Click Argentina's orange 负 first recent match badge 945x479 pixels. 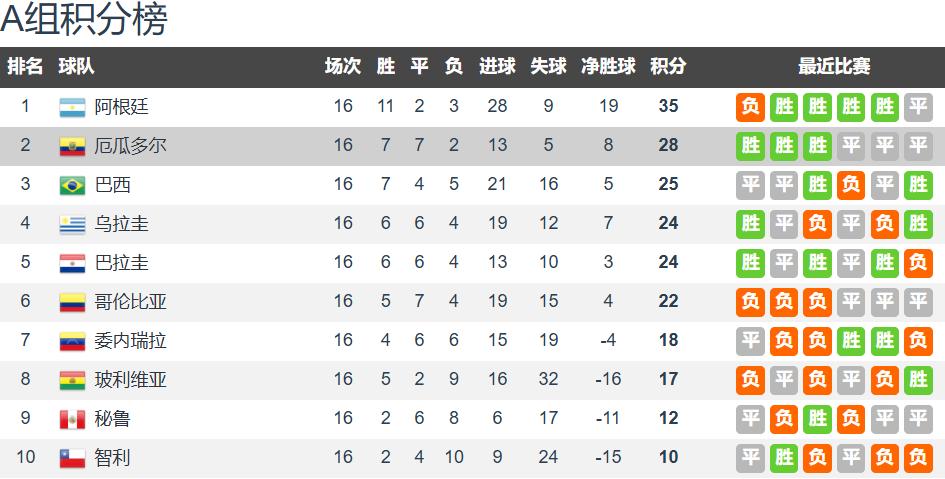(750, 107)
